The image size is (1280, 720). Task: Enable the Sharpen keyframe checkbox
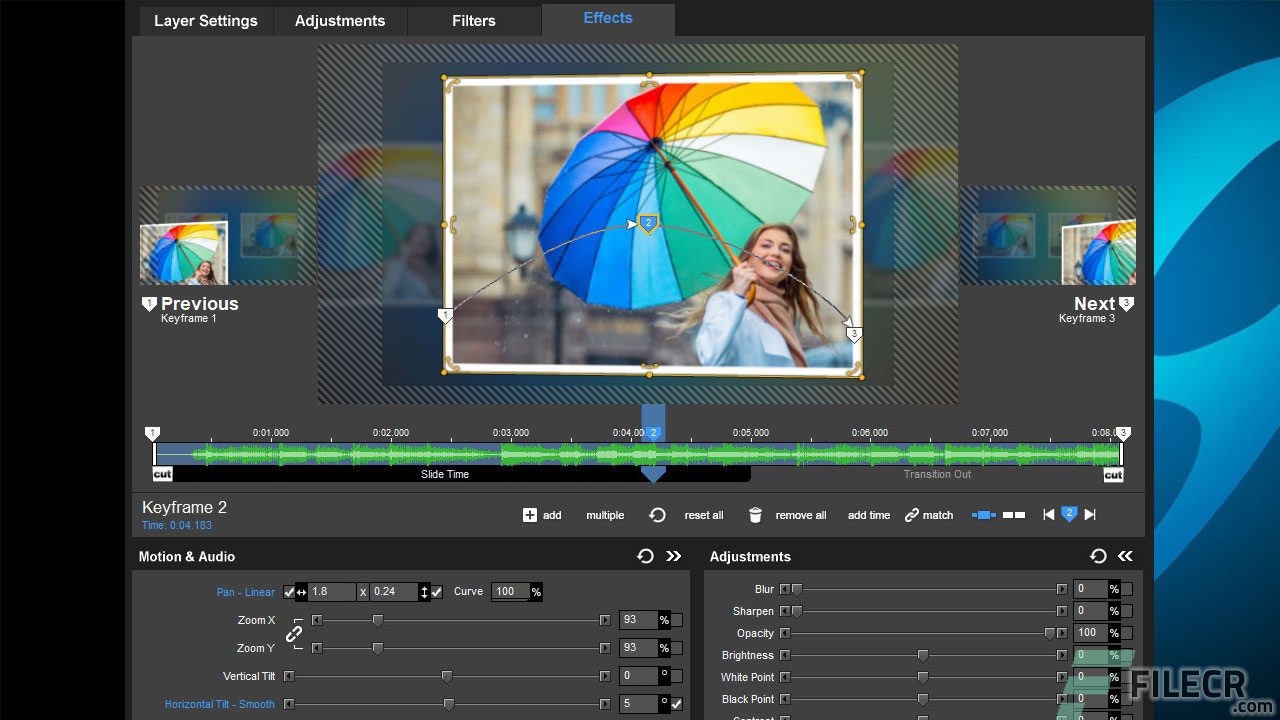(1127, 611)
